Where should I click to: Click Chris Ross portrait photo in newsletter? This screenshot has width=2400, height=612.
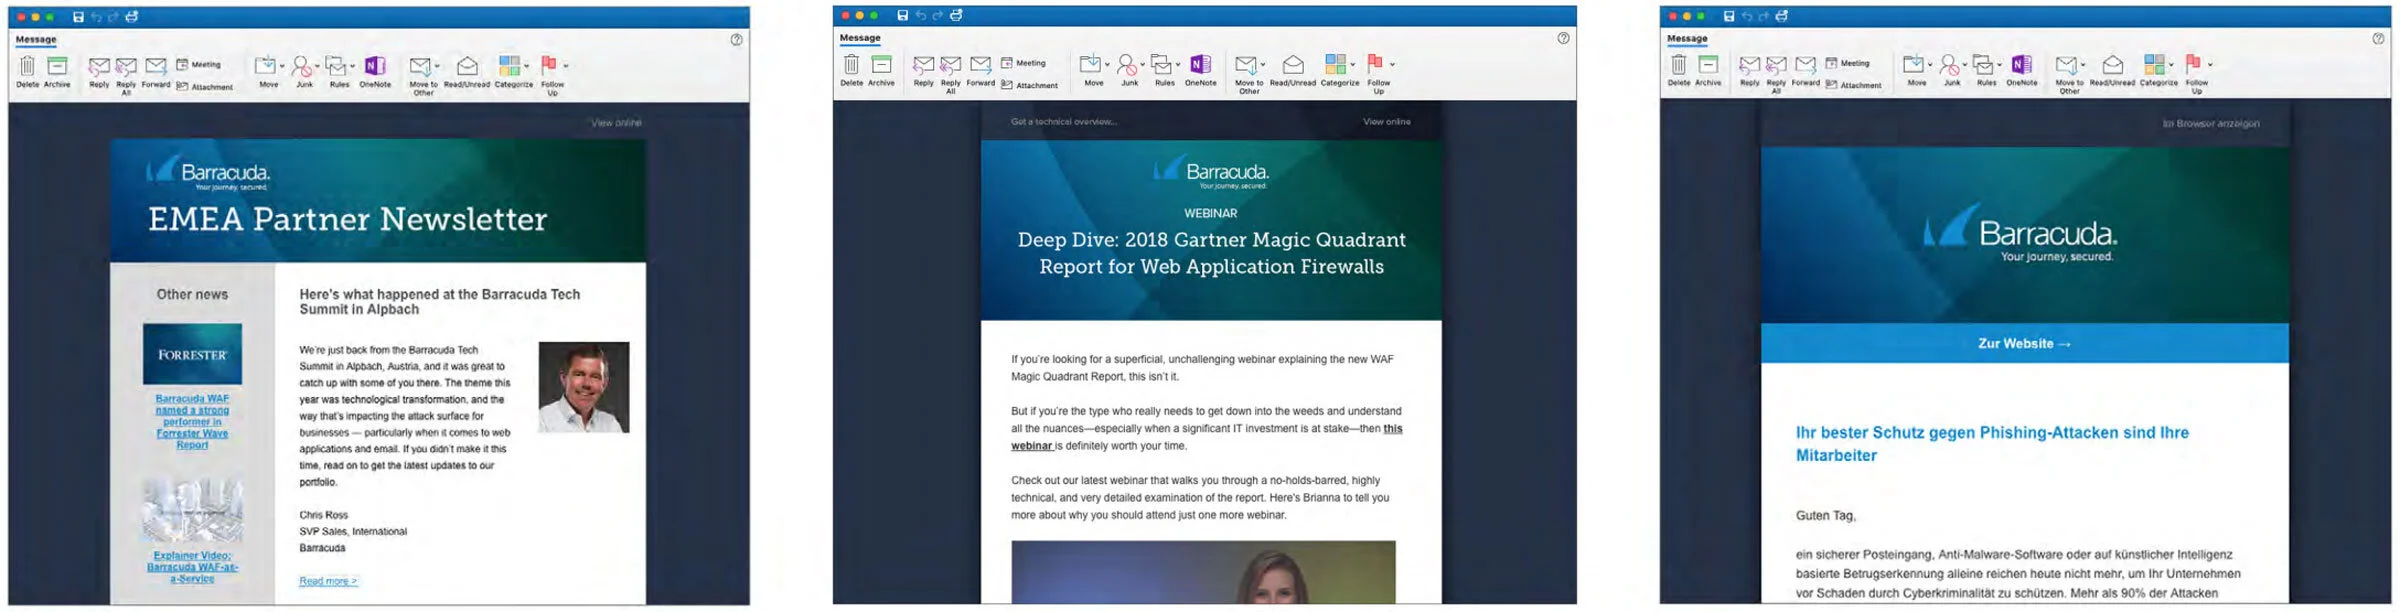(x=584, y=387)
